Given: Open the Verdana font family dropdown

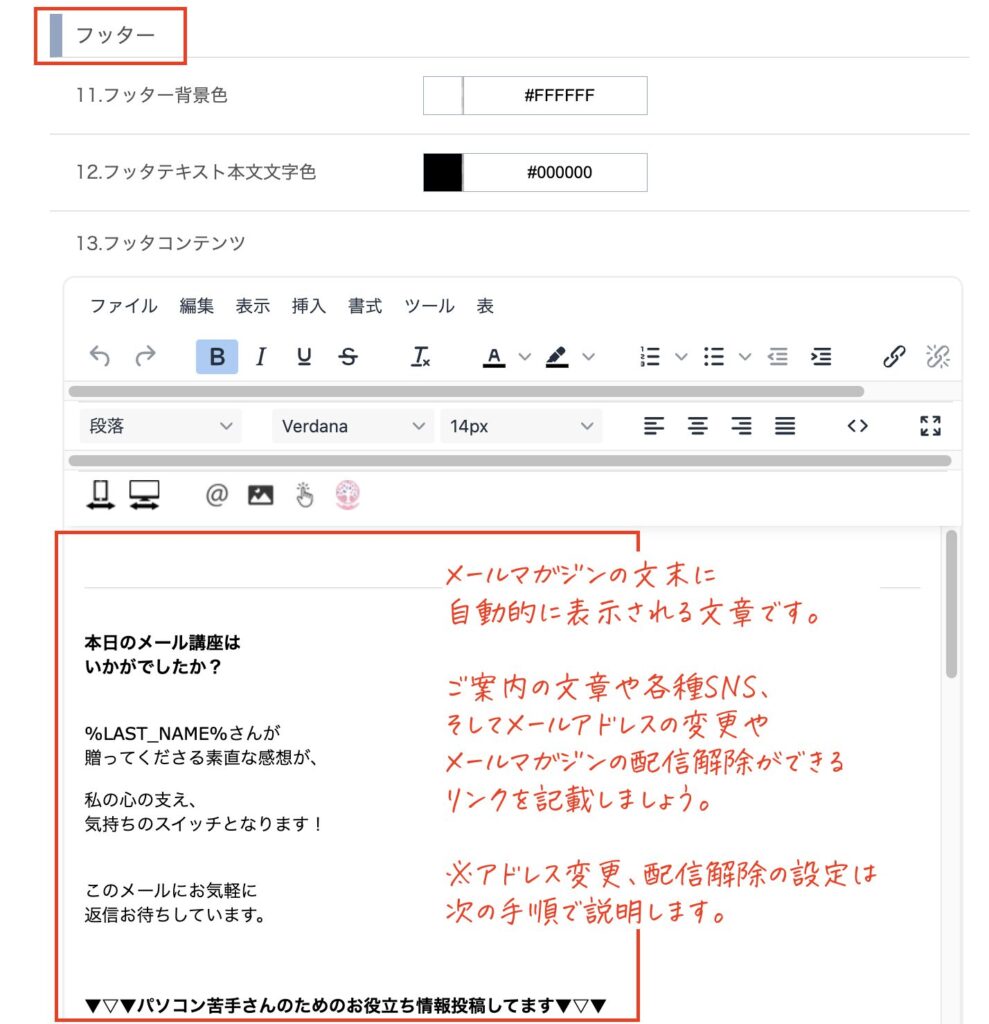Looking at the screenshot, I should [x=353, y=426].
